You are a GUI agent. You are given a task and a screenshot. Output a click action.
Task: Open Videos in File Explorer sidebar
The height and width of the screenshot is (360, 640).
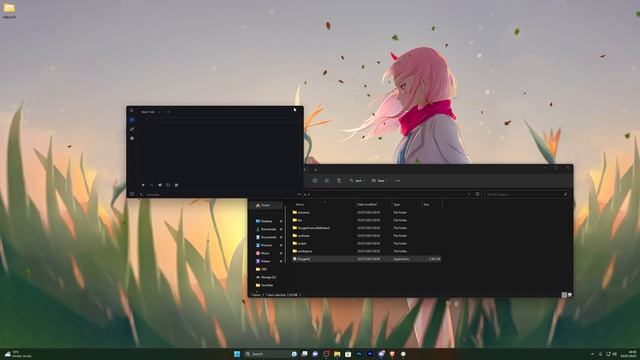(x=265, y=261)
